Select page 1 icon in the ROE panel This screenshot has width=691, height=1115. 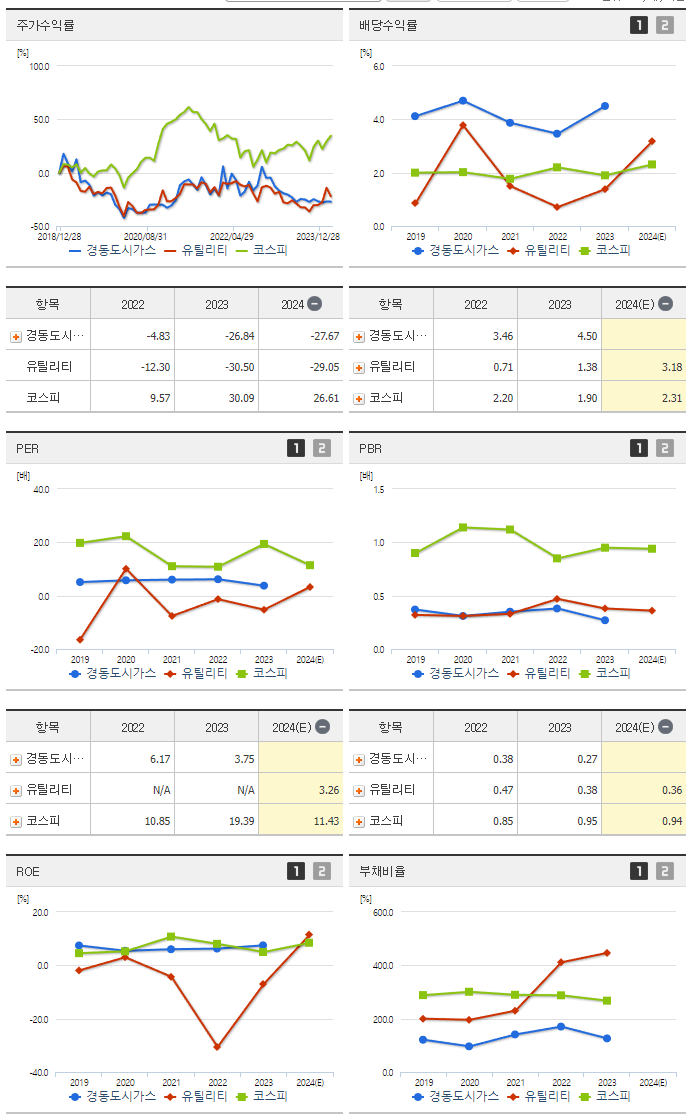pos(296,871)
